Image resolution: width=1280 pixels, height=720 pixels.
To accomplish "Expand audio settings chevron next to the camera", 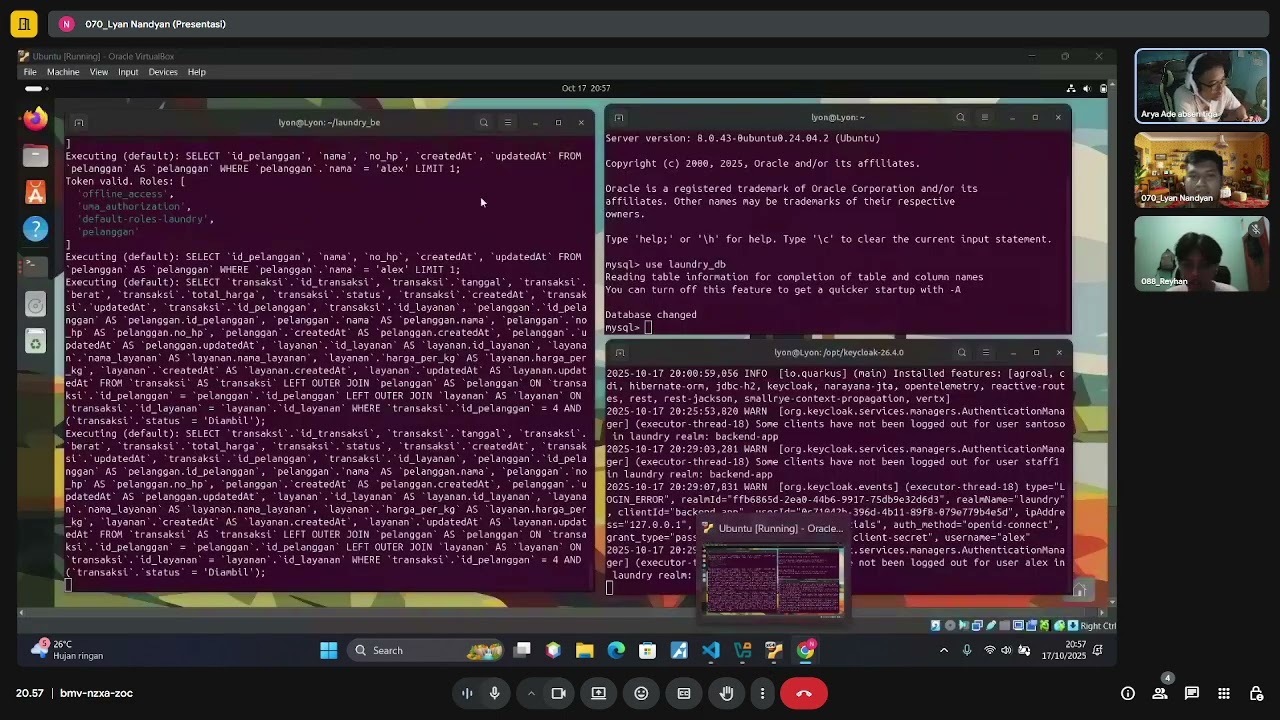I will click(x=531, y=693).
